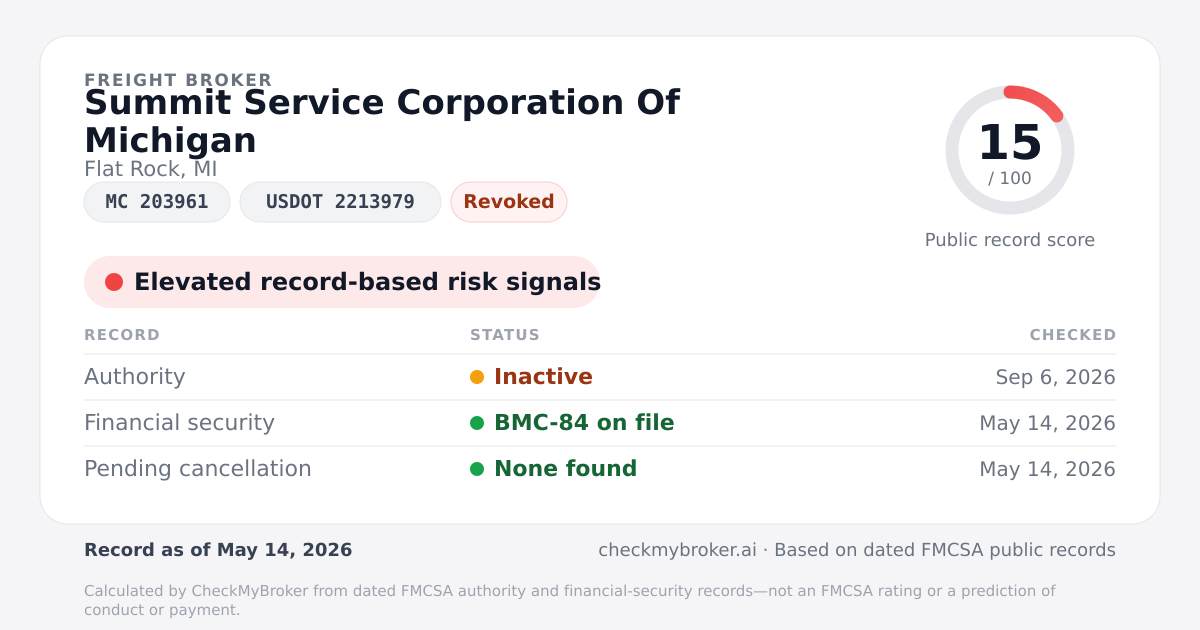The image size is (1200, 630).
Task: Click the red dot beside Elevated risk signals
Action: [x=114, y=282]
